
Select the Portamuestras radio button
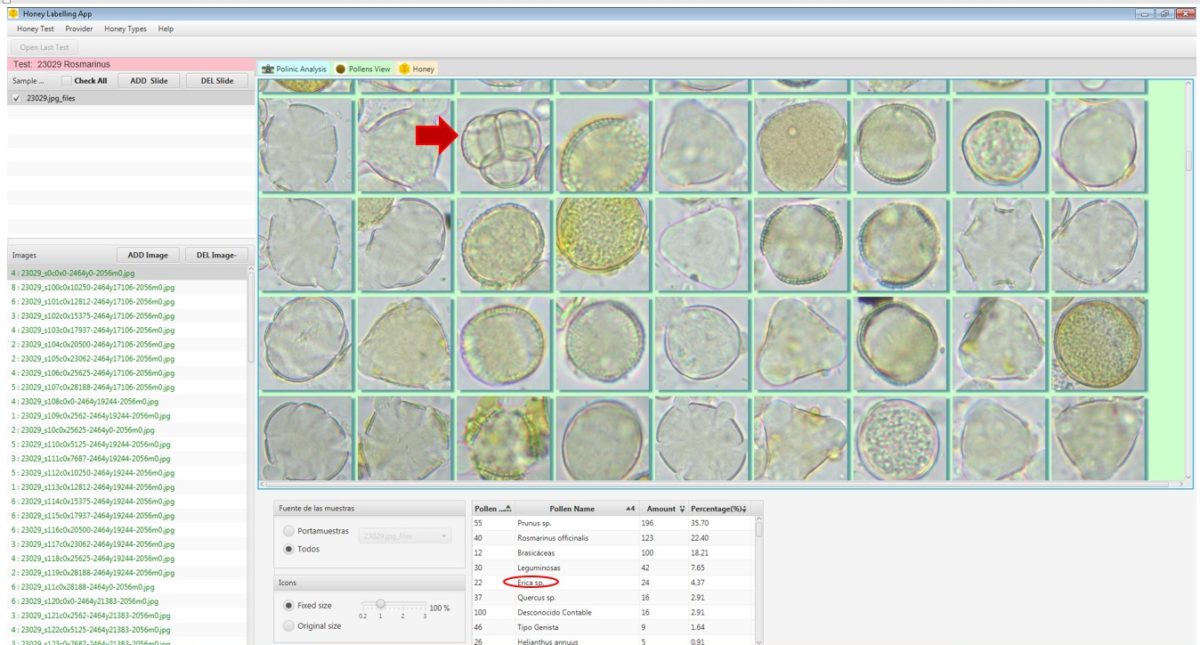coord(290,531)
